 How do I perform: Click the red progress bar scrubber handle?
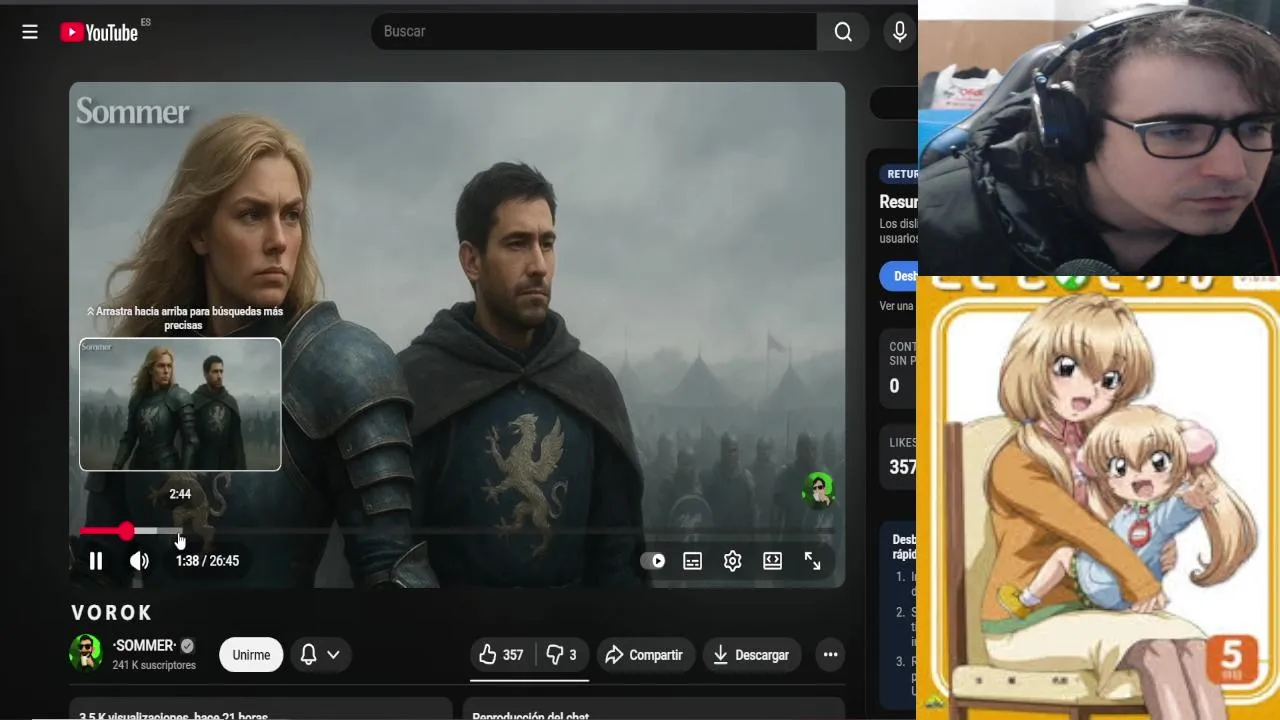tap(126, 531)
